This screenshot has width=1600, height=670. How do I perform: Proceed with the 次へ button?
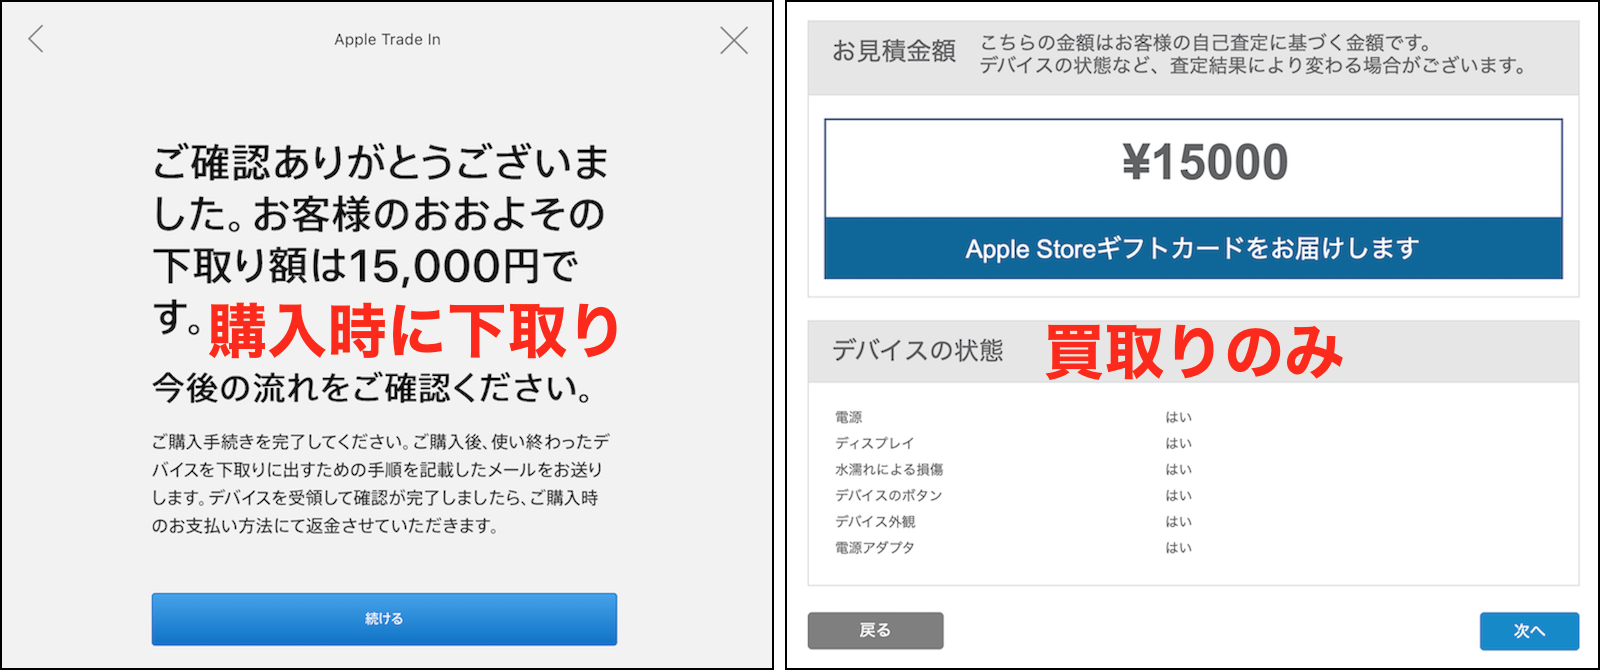pos(1529,631)
